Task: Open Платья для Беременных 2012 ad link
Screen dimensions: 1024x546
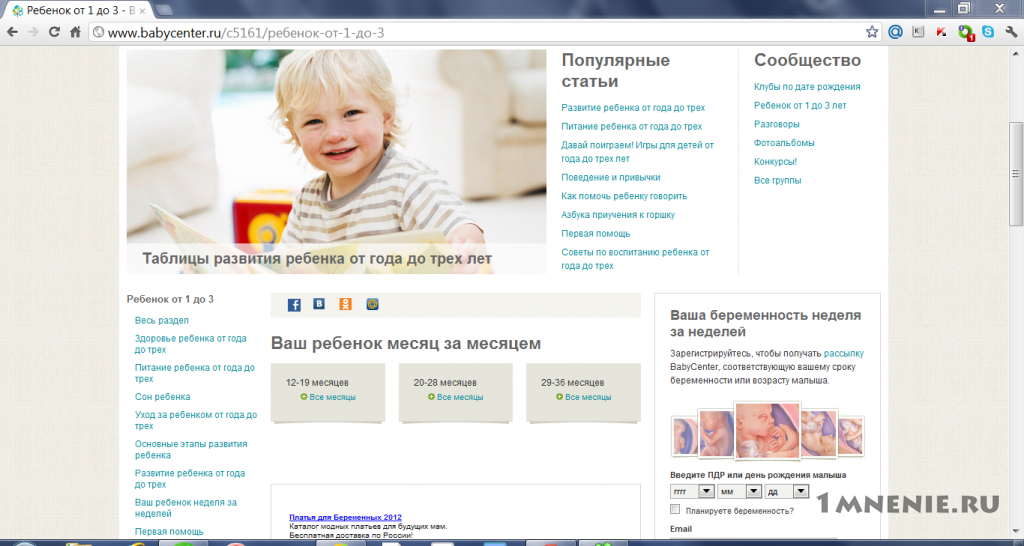Action: 345,517
